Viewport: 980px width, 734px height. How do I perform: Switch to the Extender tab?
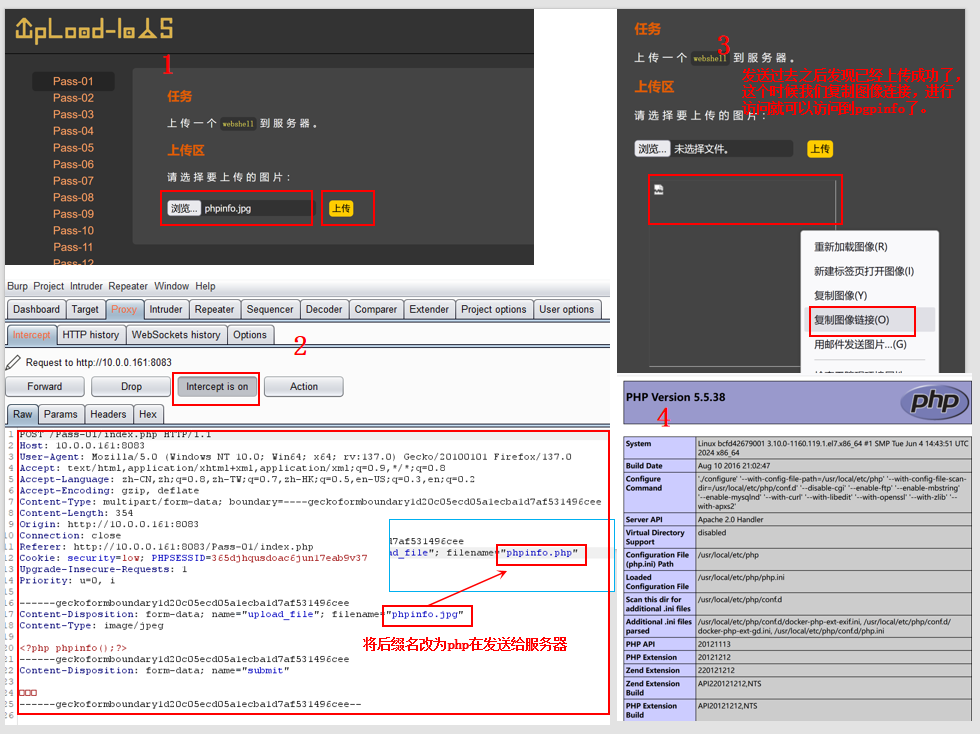click(429, 309)
